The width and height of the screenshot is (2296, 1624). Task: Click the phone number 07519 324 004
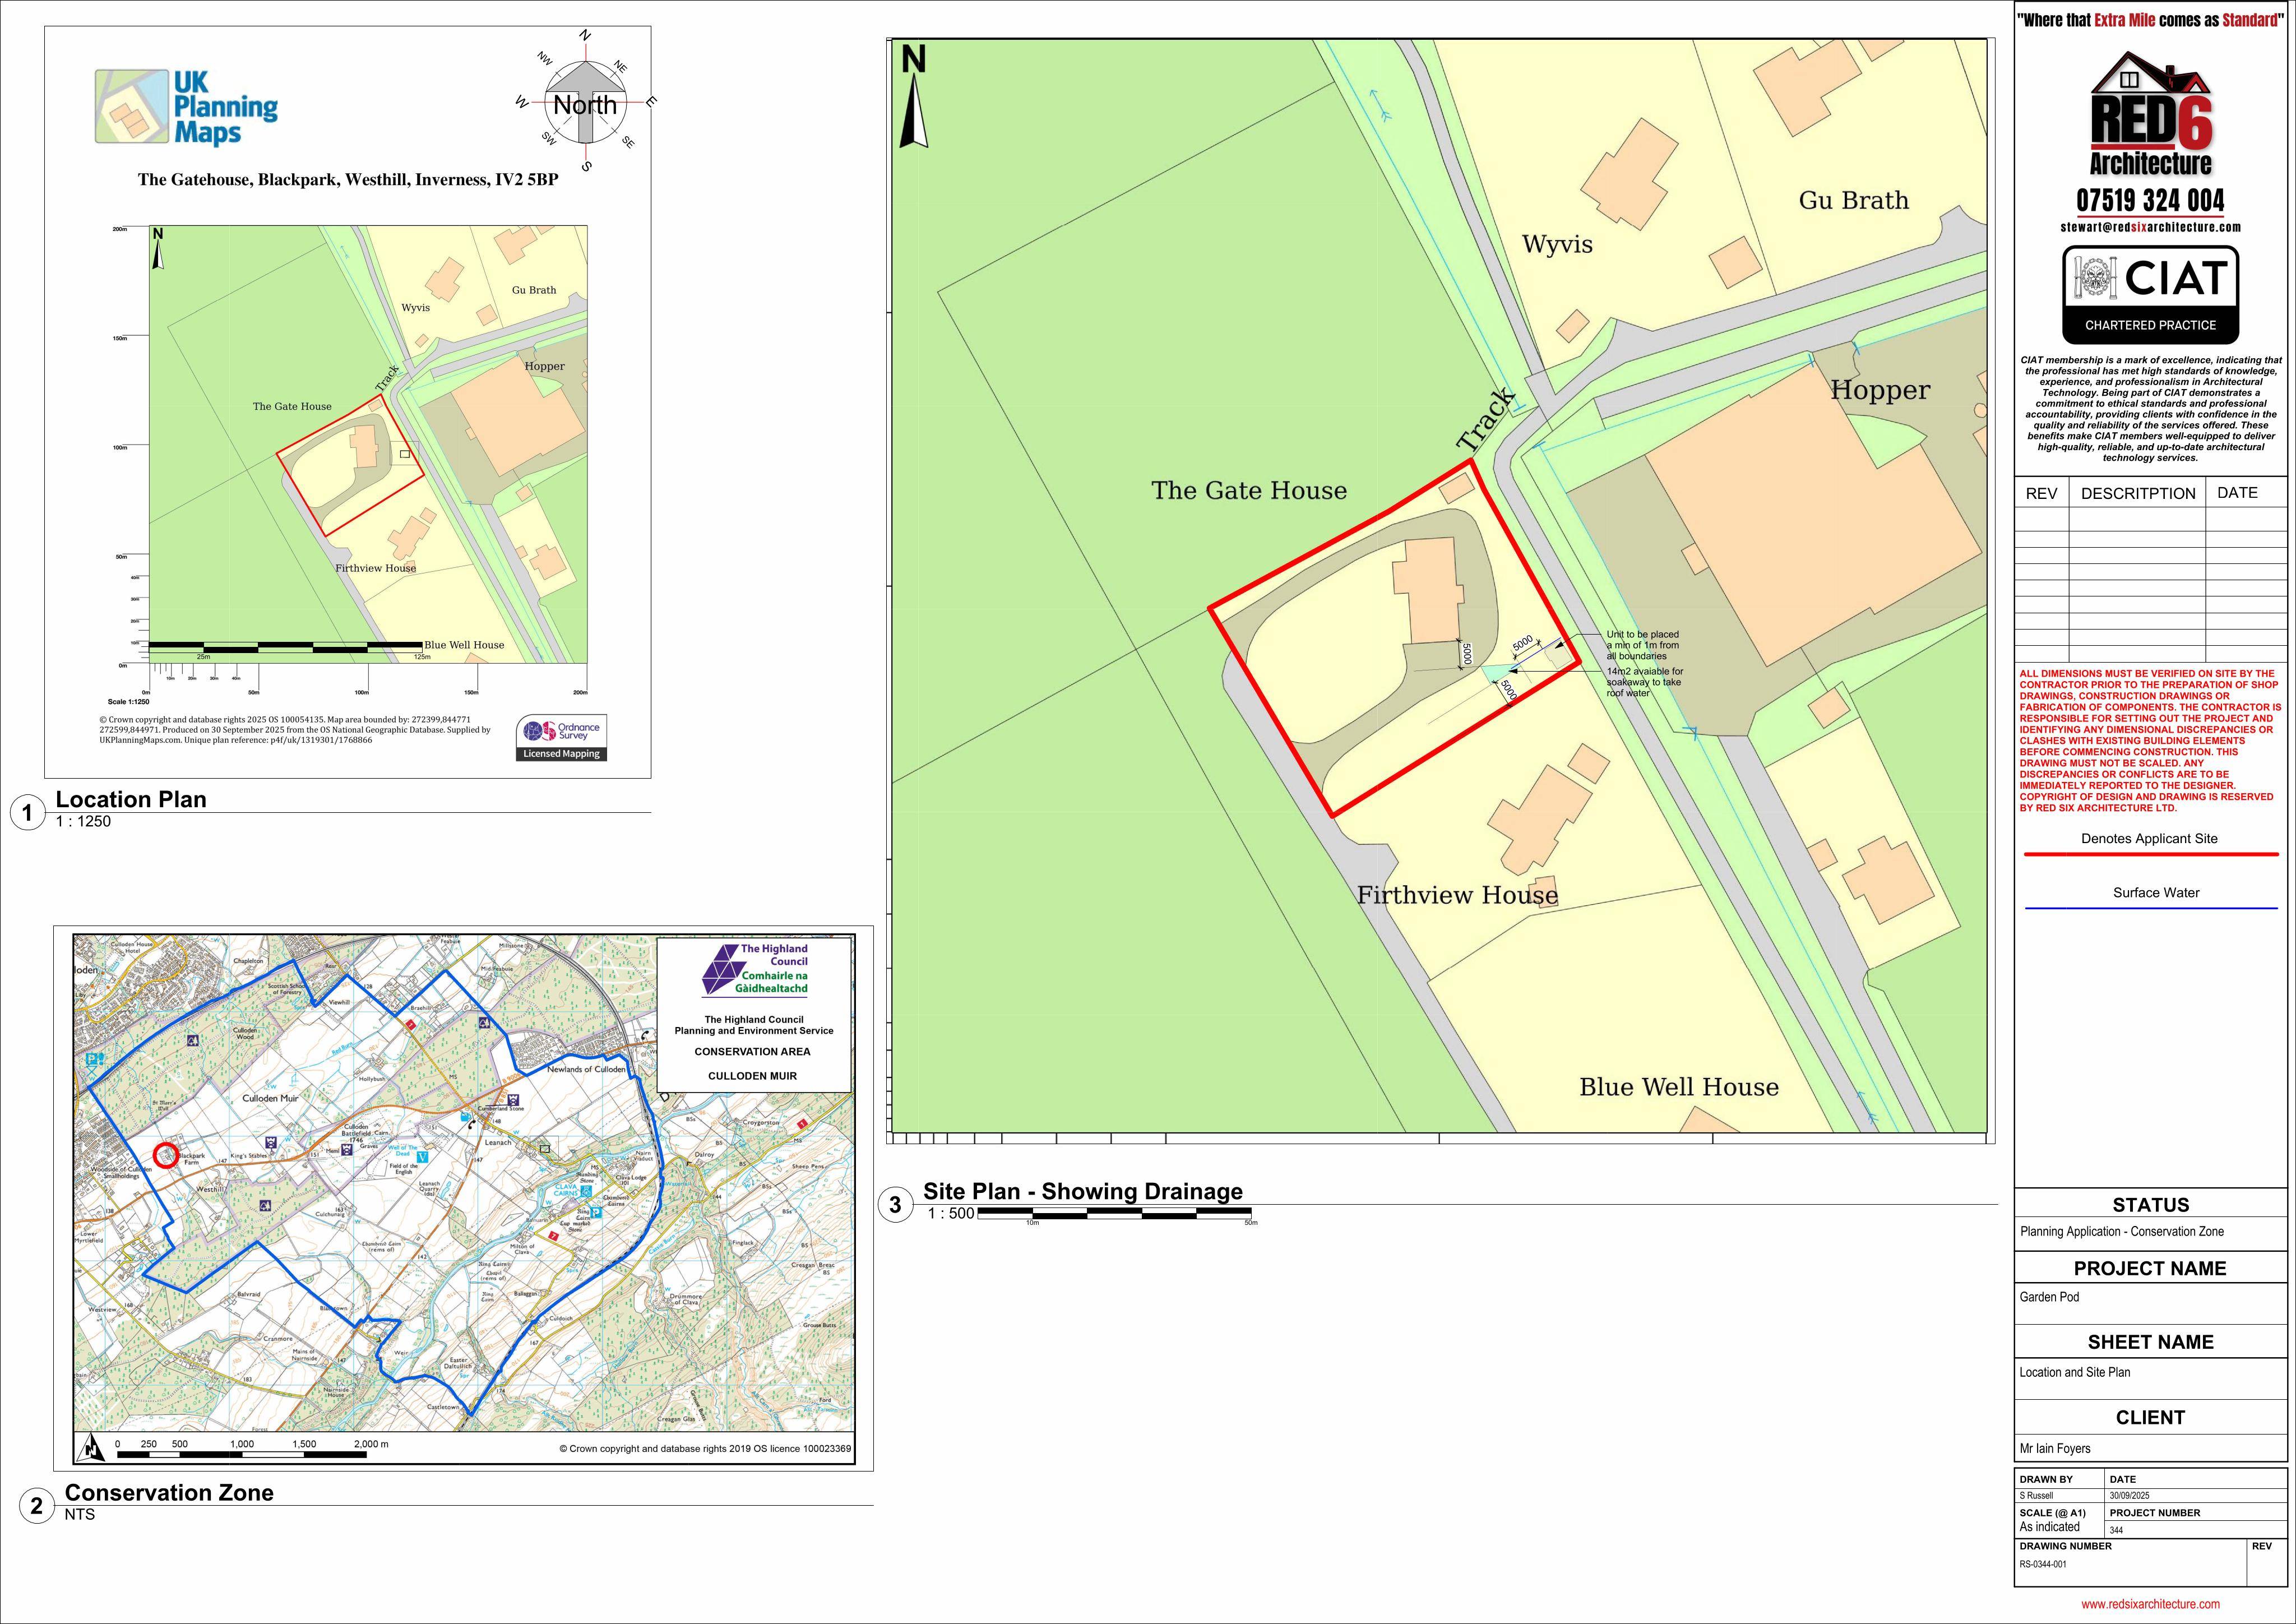pyautogui.click(x=2151, y=200)
